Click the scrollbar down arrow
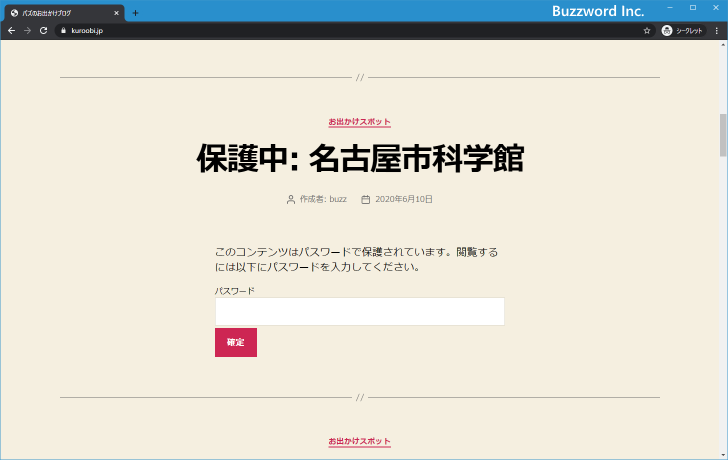This screenshot has width=728, height=460. point(723,455)
